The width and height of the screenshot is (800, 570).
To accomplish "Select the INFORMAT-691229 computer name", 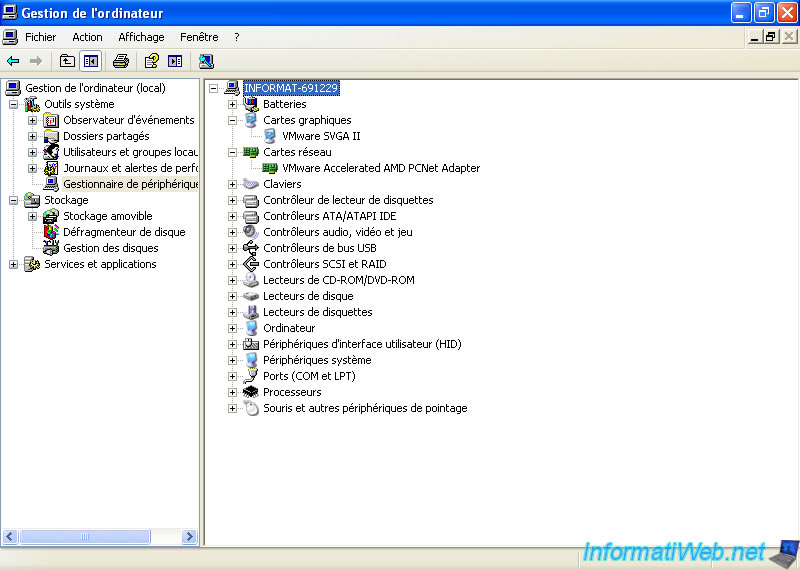I will coord(291,88).
